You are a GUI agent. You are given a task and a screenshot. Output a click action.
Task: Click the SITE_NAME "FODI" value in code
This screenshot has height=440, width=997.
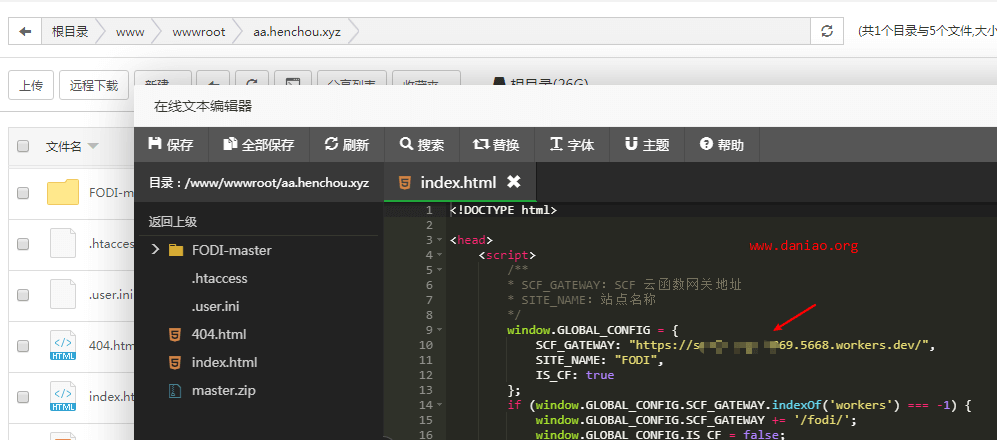(638, 360)
